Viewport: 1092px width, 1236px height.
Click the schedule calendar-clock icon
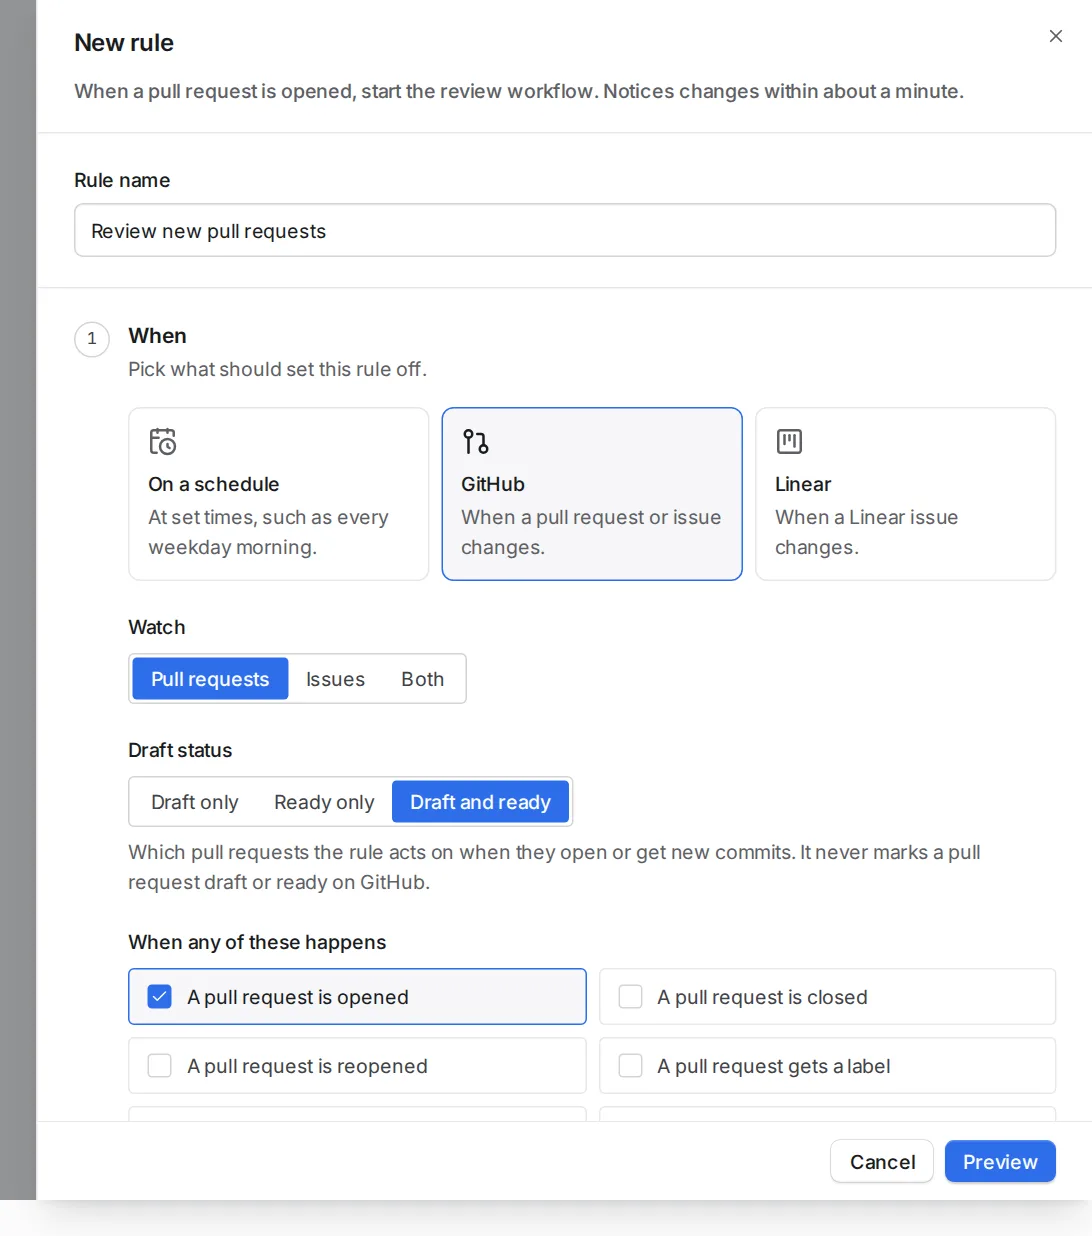(162, 441)
